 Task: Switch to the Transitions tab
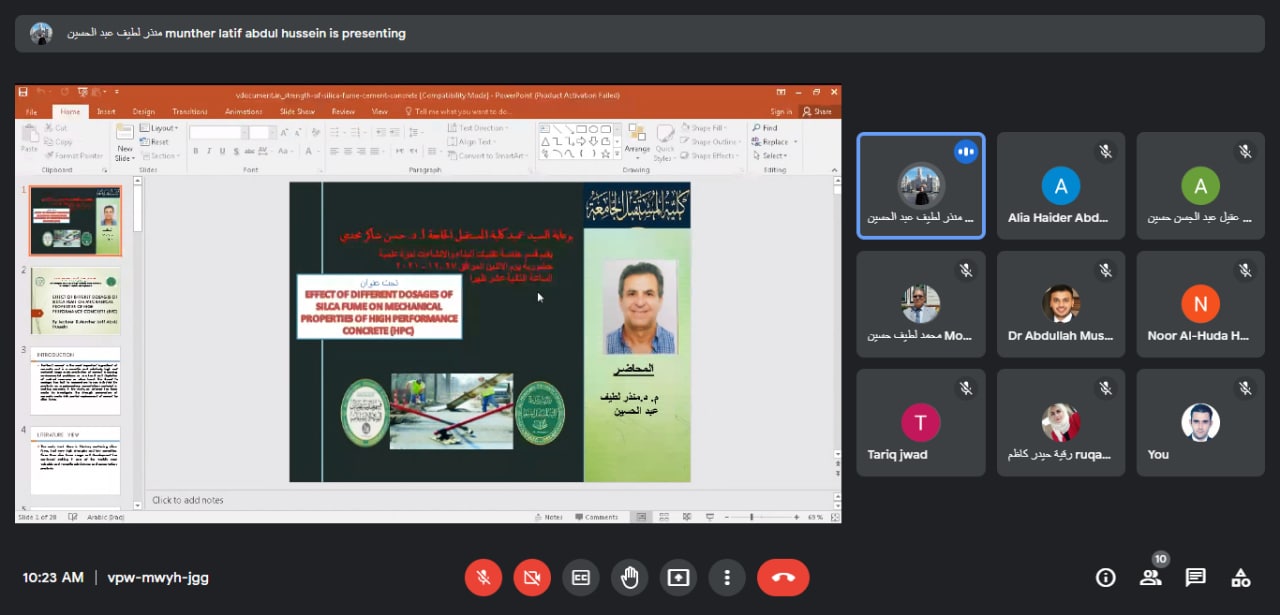189,112
